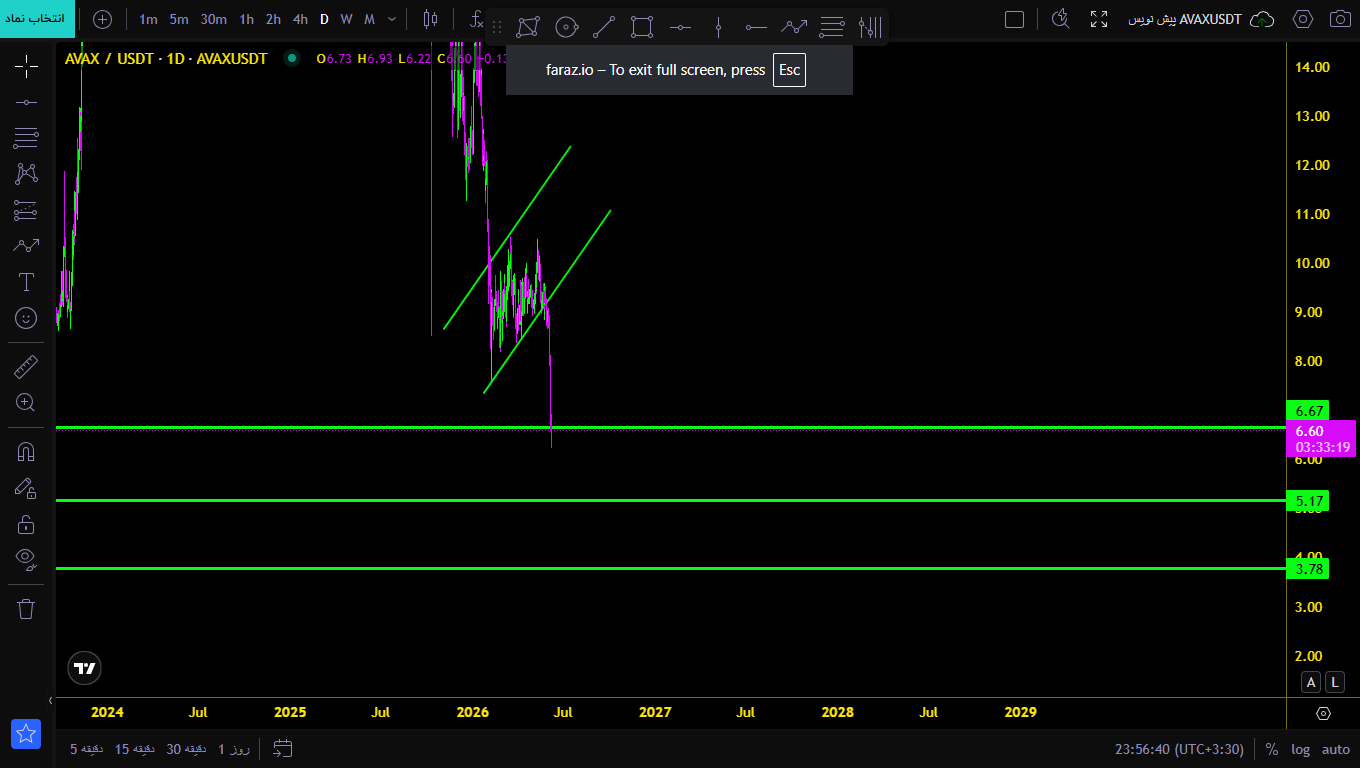
Task: Select the ruler measure tool
Action: point(26,367)
